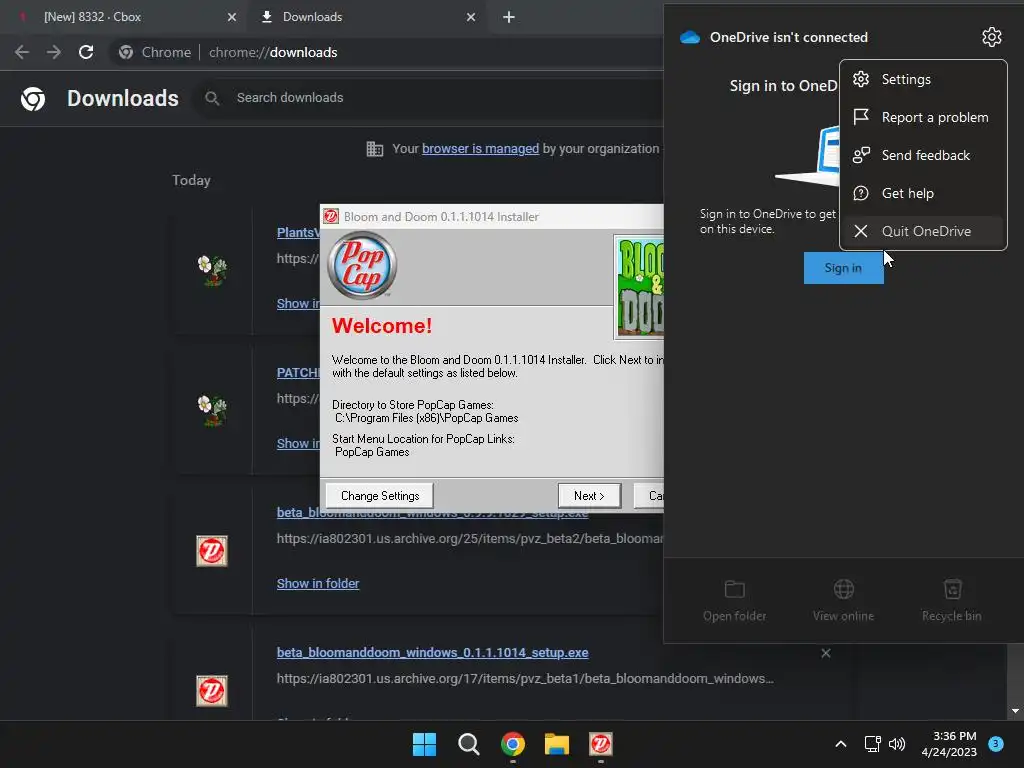Remove 0.1.1.1014 setup from downloads list

(x=825, y=653)
